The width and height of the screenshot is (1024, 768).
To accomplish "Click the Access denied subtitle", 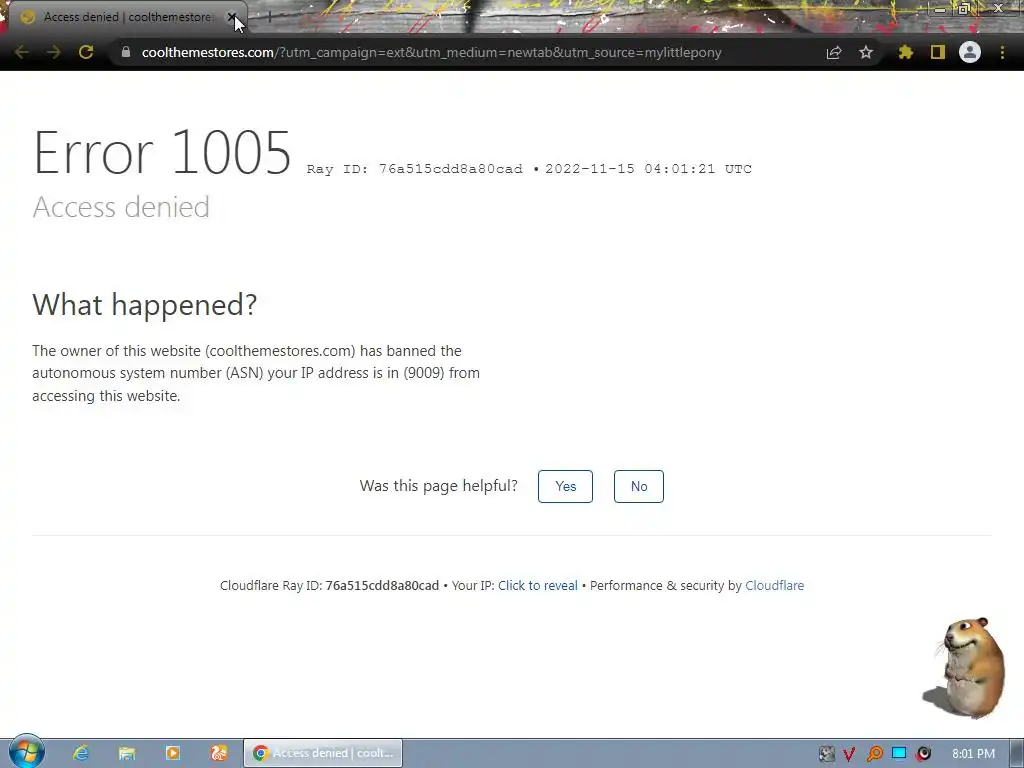I will (121, 208).
